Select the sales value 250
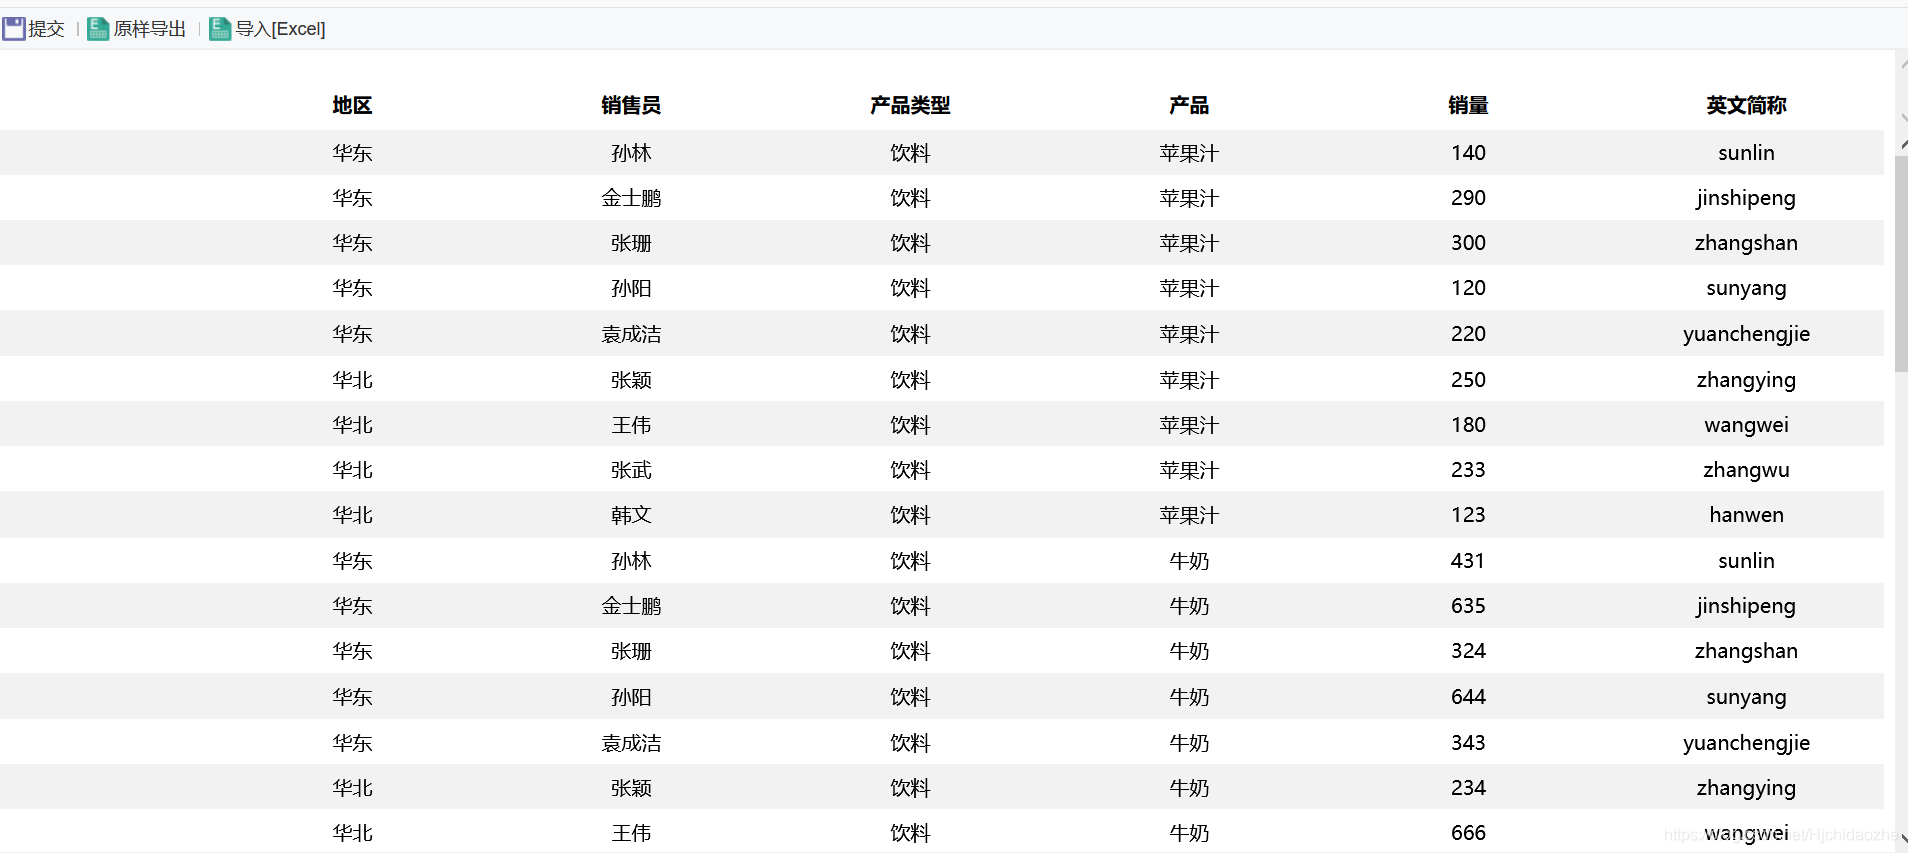The image size is (1908, 853). pyautogui.click(x=1468, y=380)
